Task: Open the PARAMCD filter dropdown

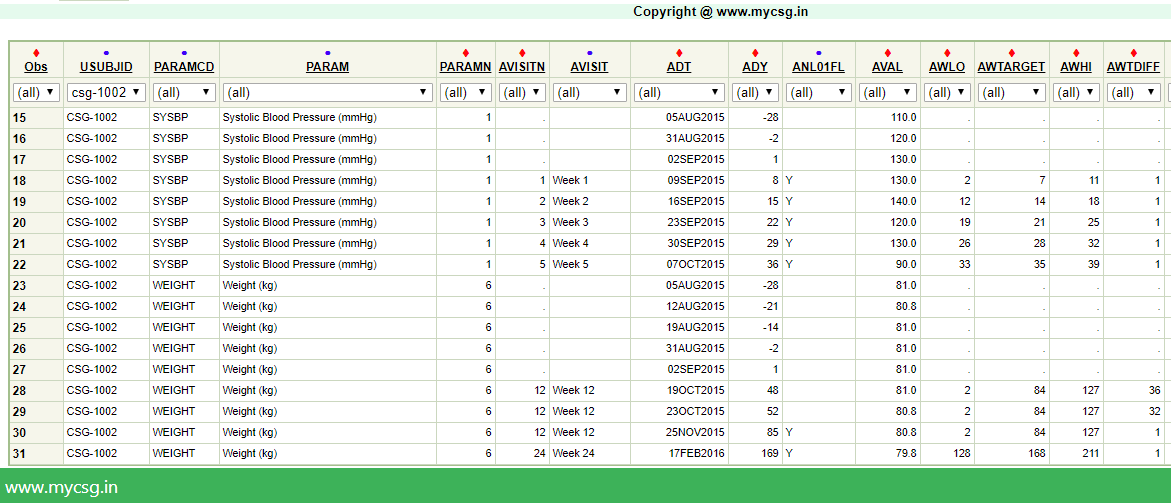Action: 184,93
